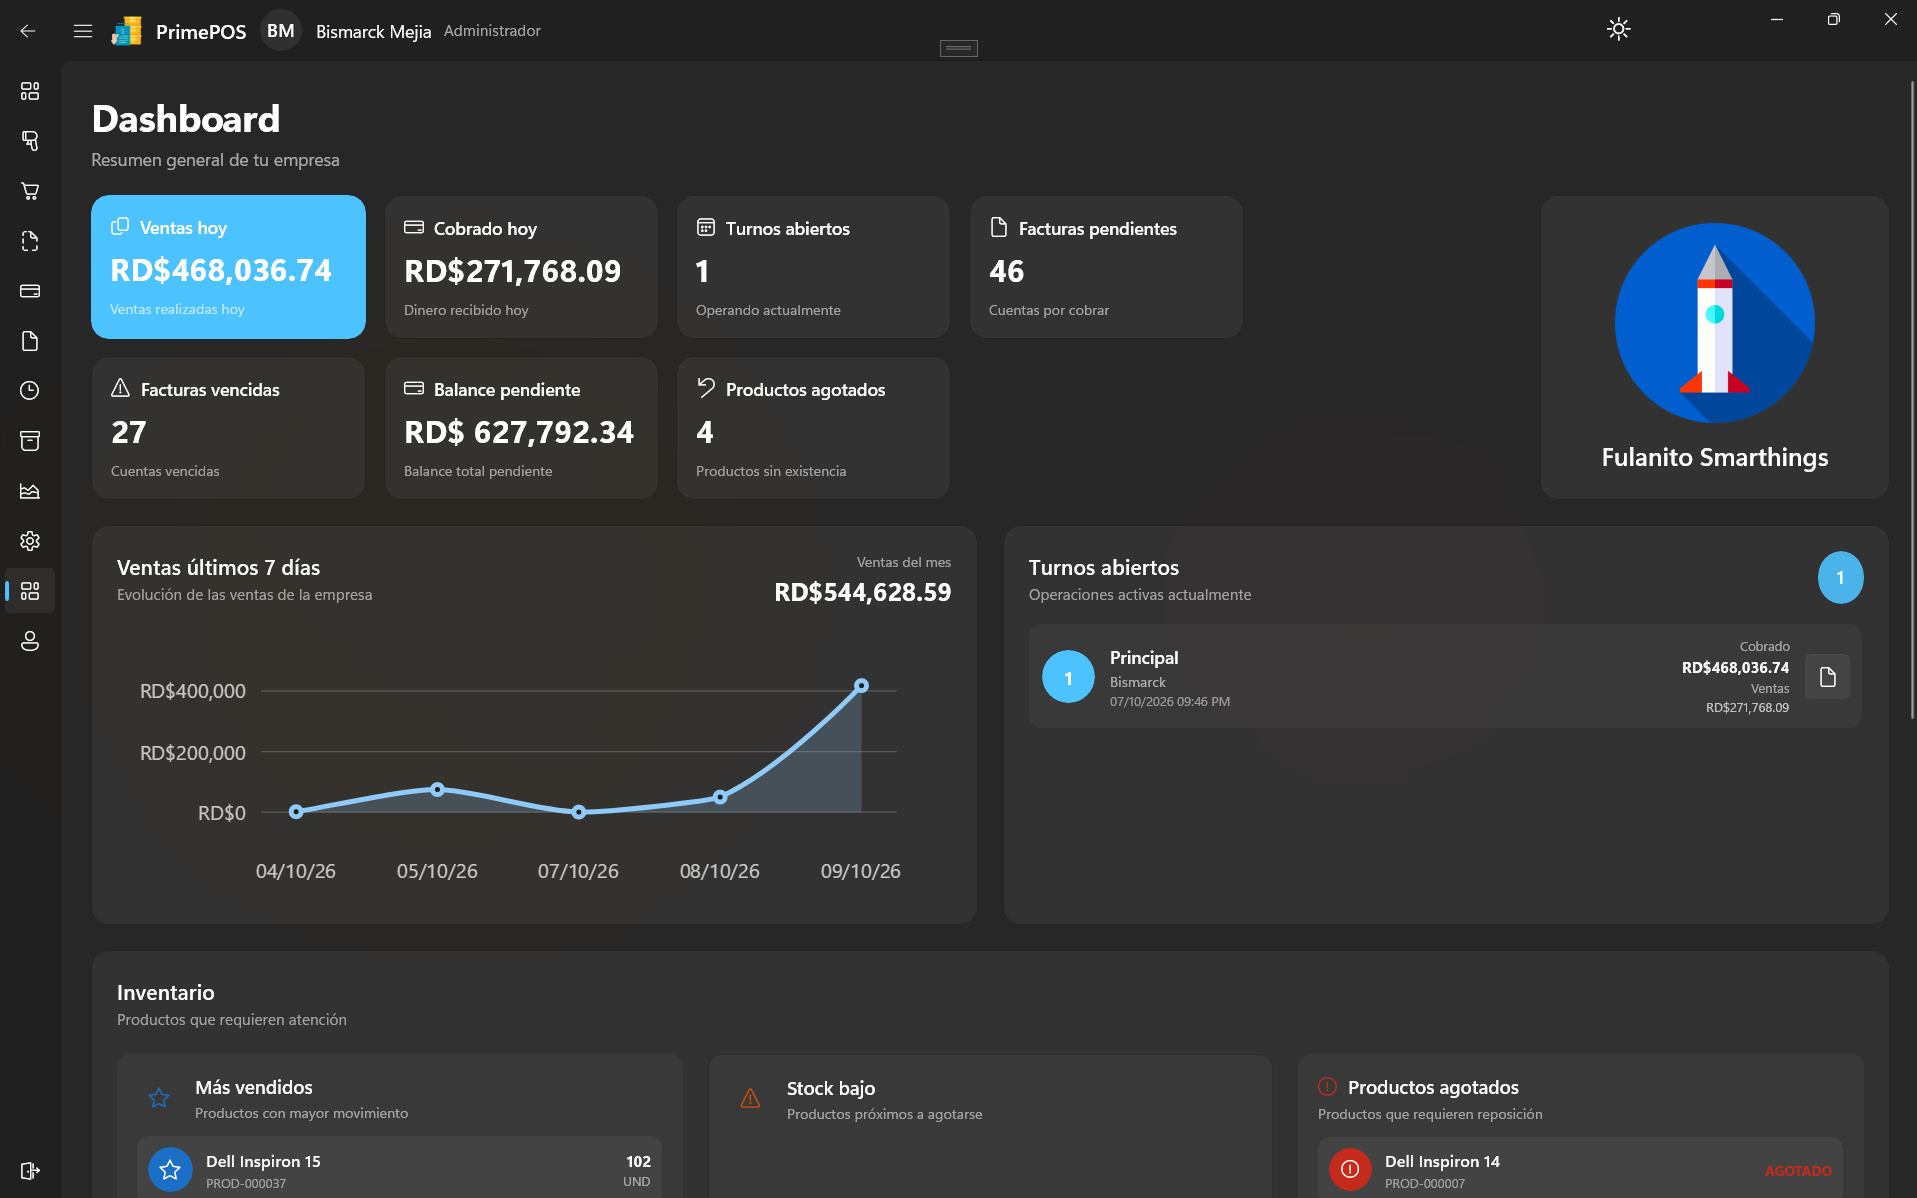The height and width of the screenshot is (1198, 1917).
Task: Open the top dashboard sidebar icon
Action: tap(30, 91)
